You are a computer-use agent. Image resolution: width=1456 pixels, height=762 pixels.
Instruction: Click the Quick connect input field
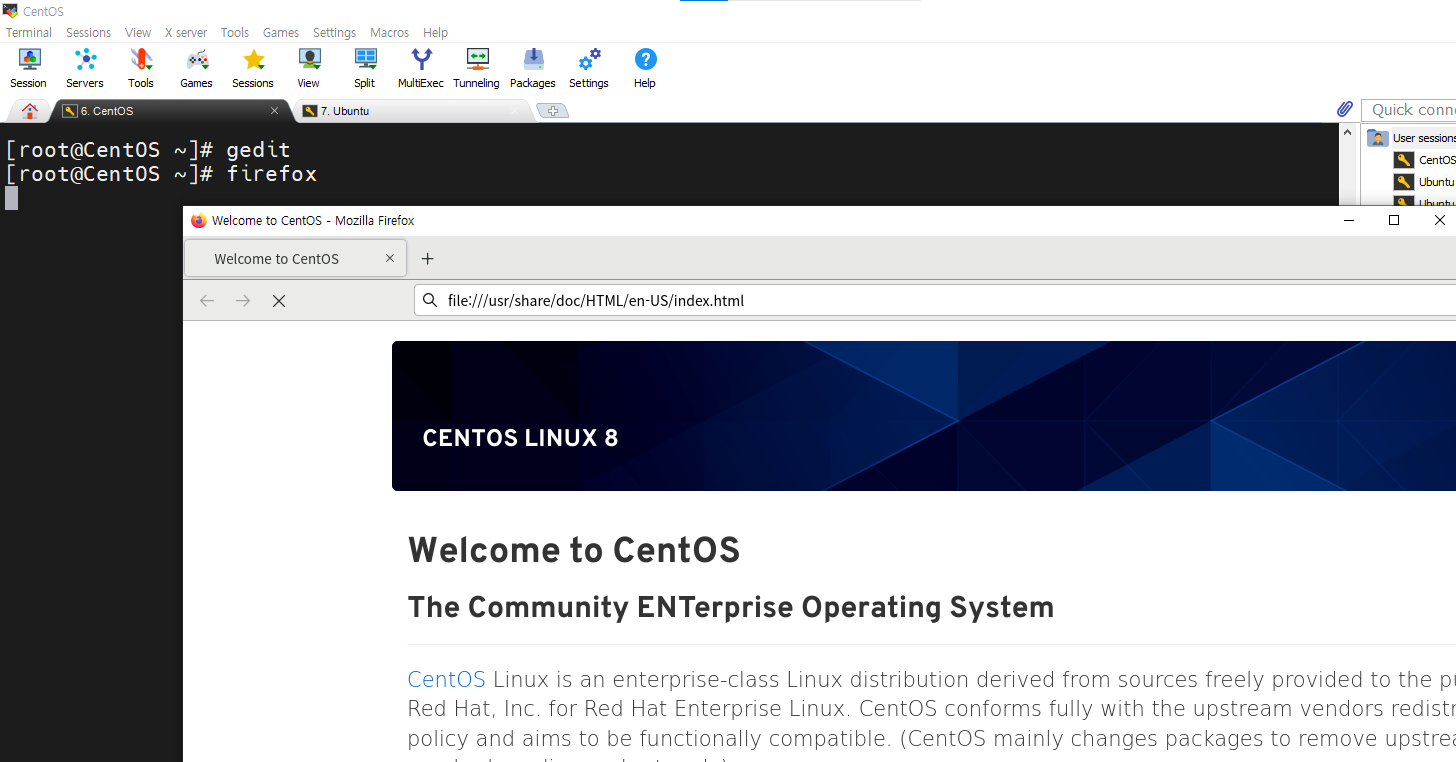1410,110
